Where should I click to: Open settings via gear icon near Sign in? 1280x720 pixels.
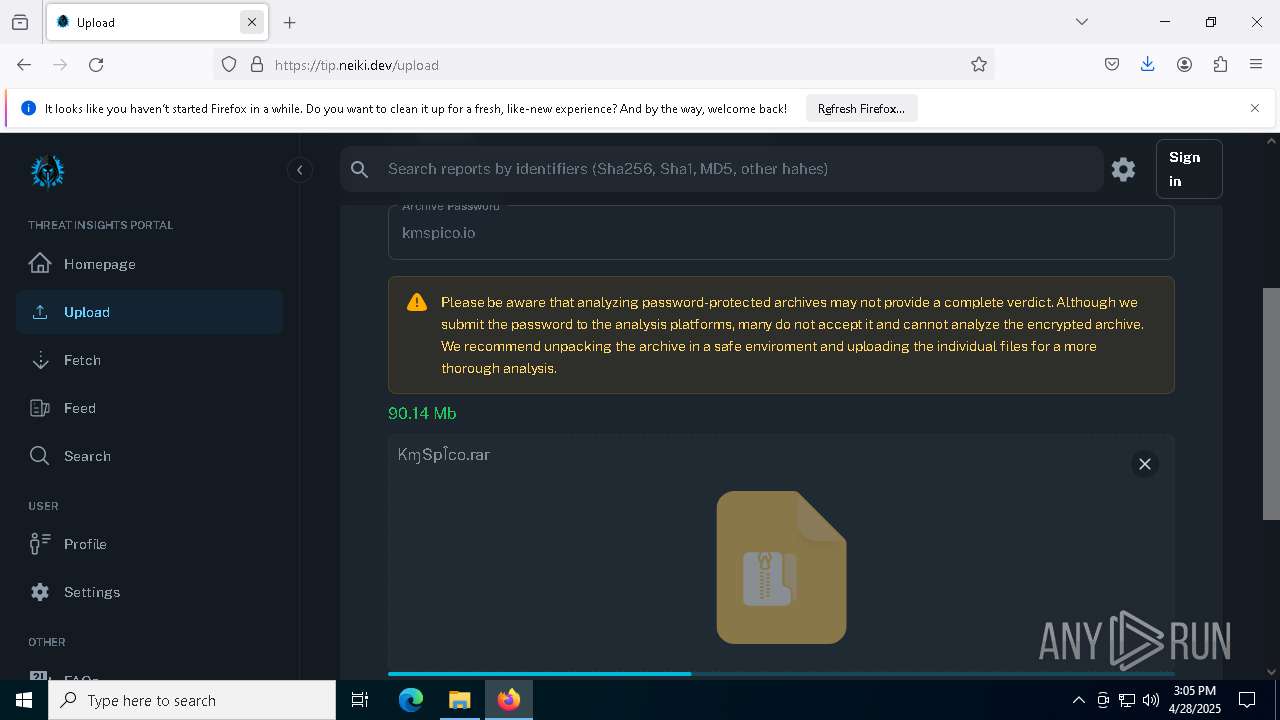pos(1123,170)
